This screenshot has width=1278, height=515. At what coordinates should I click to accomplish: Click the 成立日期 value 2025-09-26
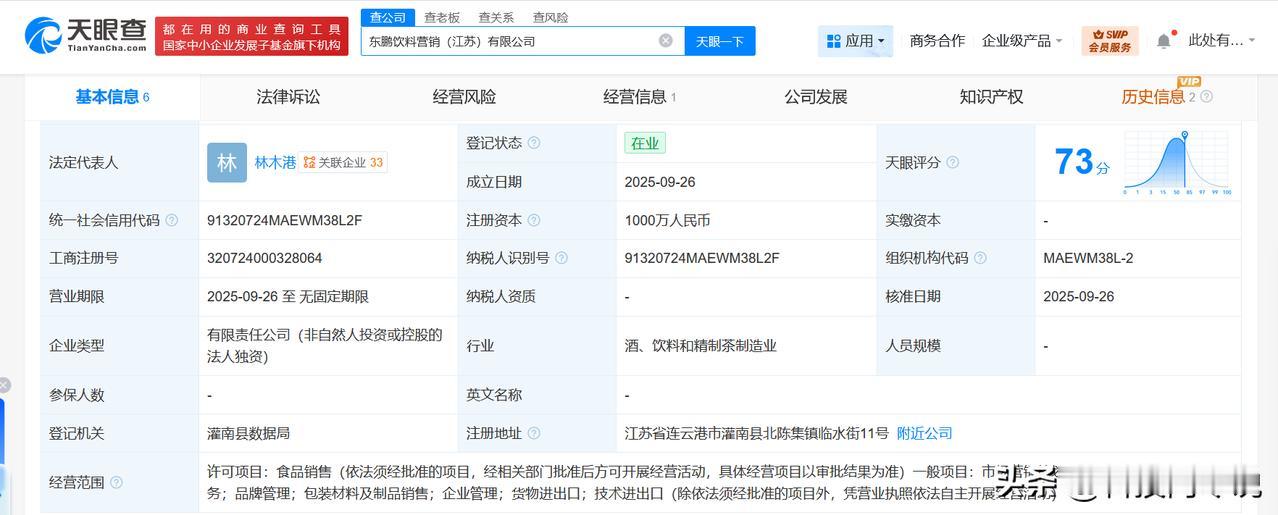tap(660, 182)
